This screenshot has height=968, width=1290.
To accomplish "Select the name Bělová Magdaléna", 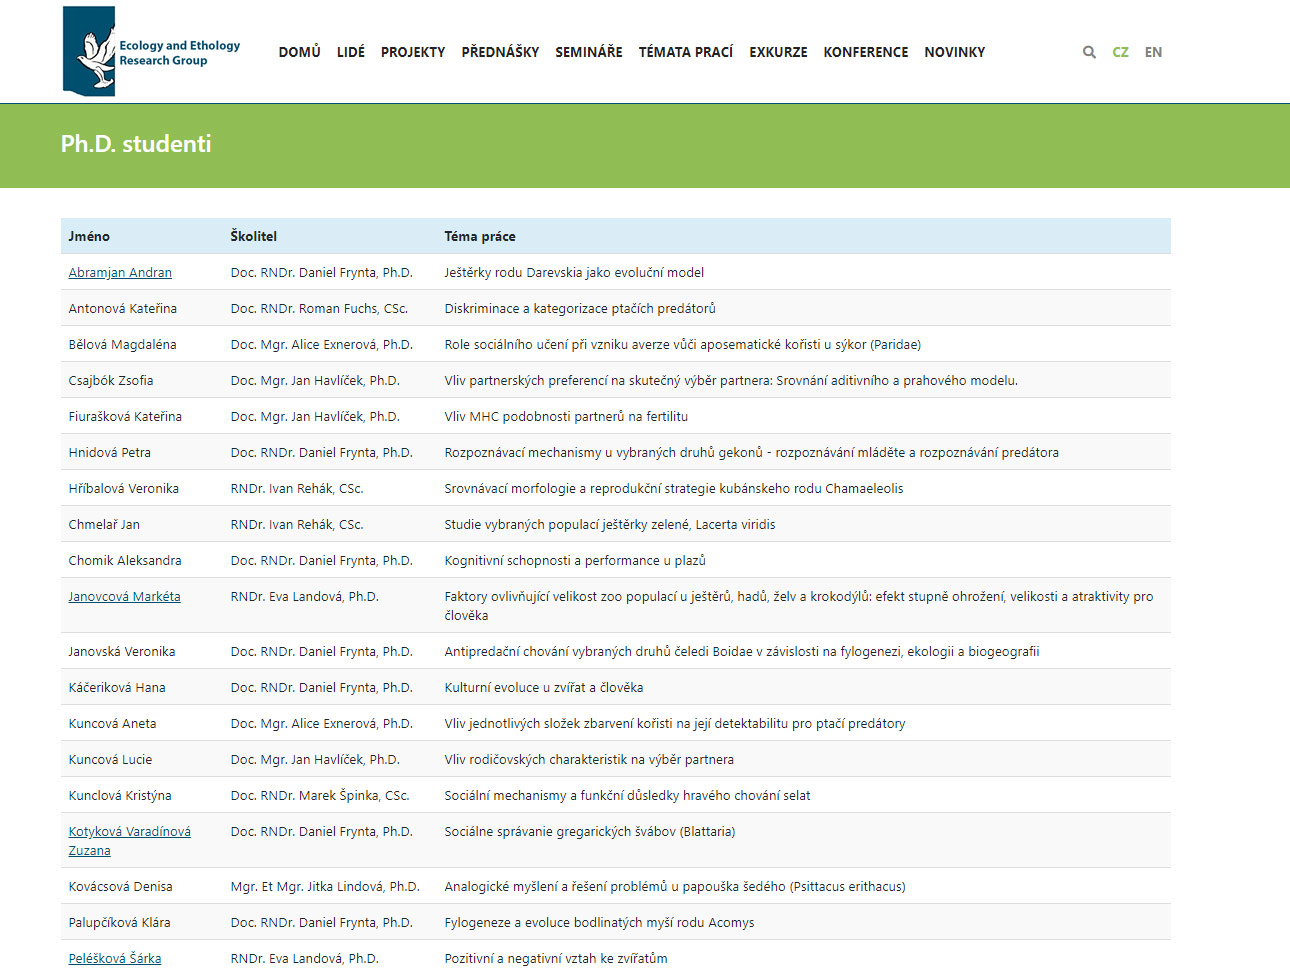I will point(122,344).
